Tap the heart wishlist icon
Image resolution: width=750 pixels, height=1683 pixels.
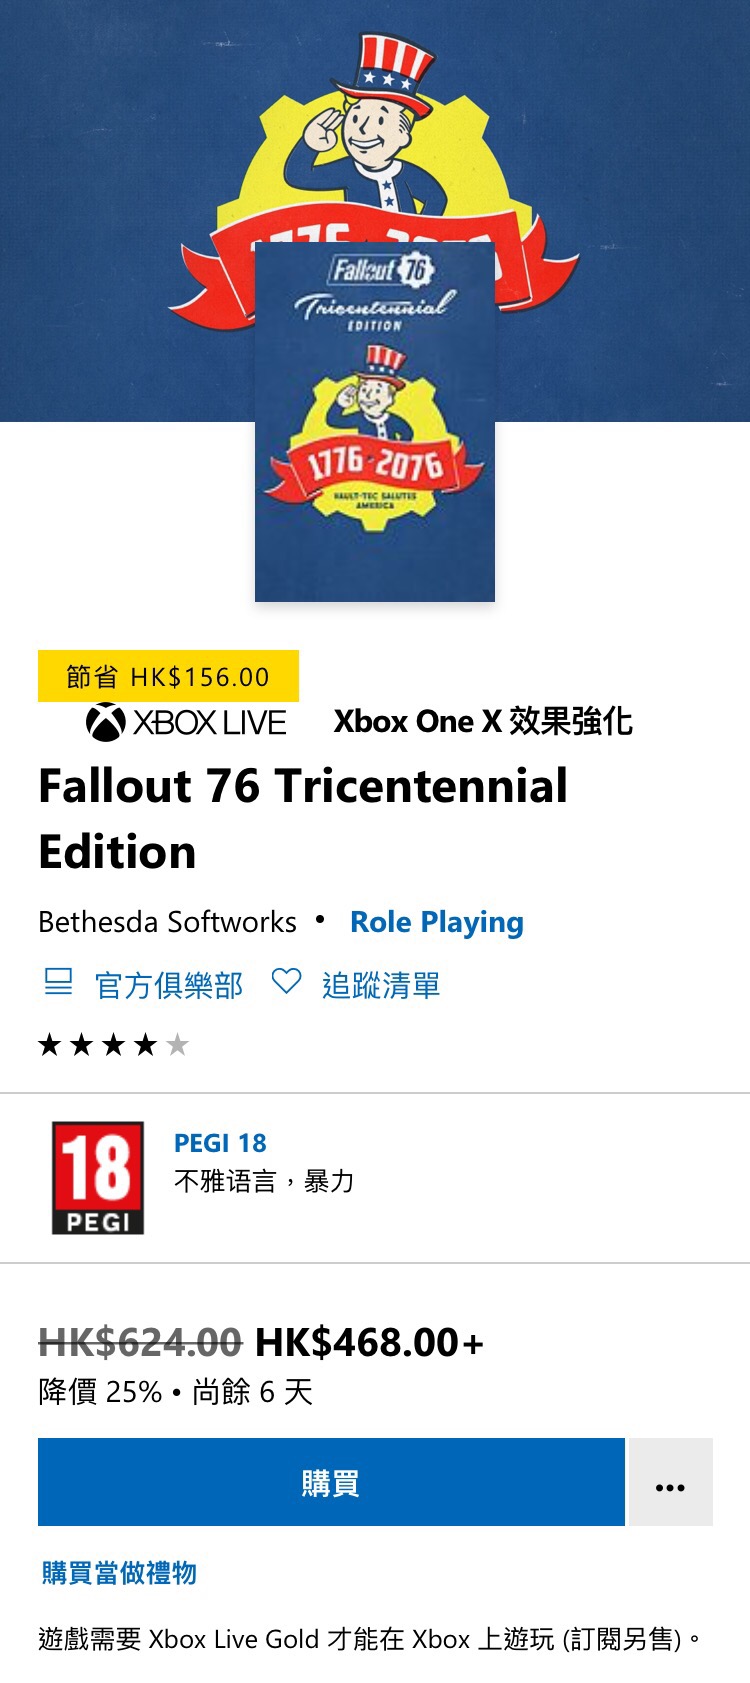286,982
